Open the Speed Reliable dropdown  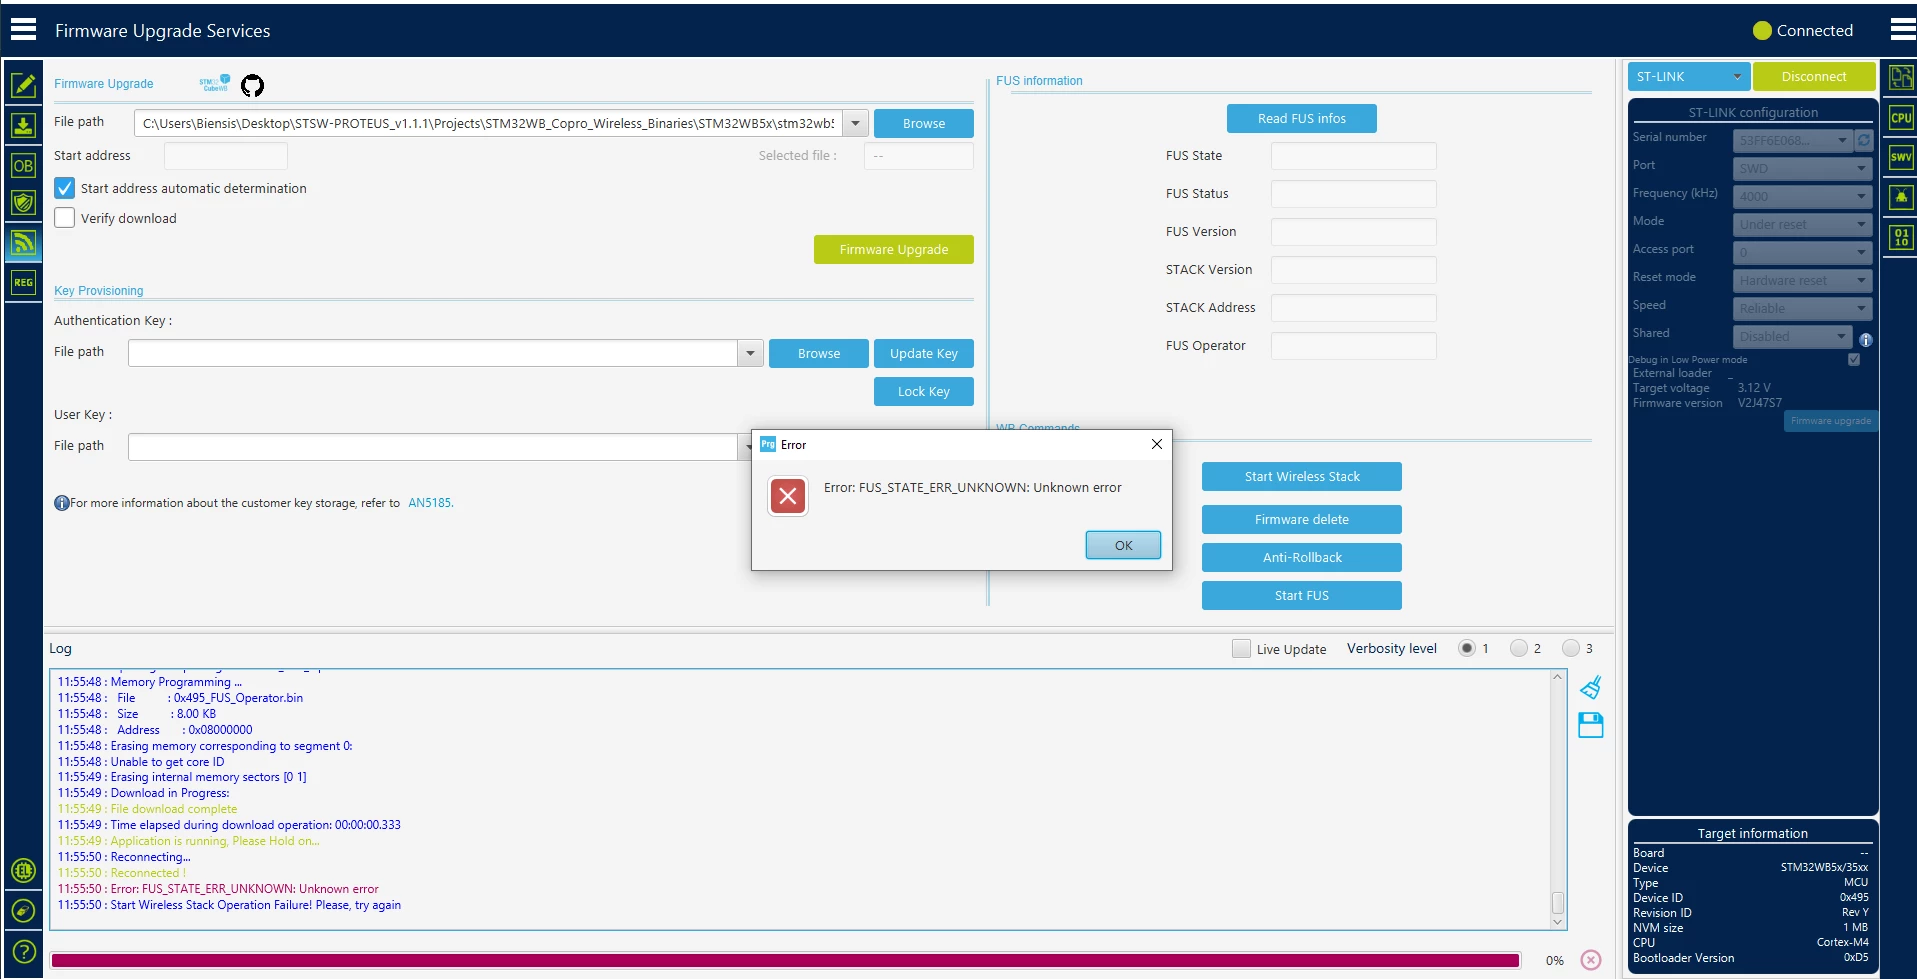coord(1802,309)
